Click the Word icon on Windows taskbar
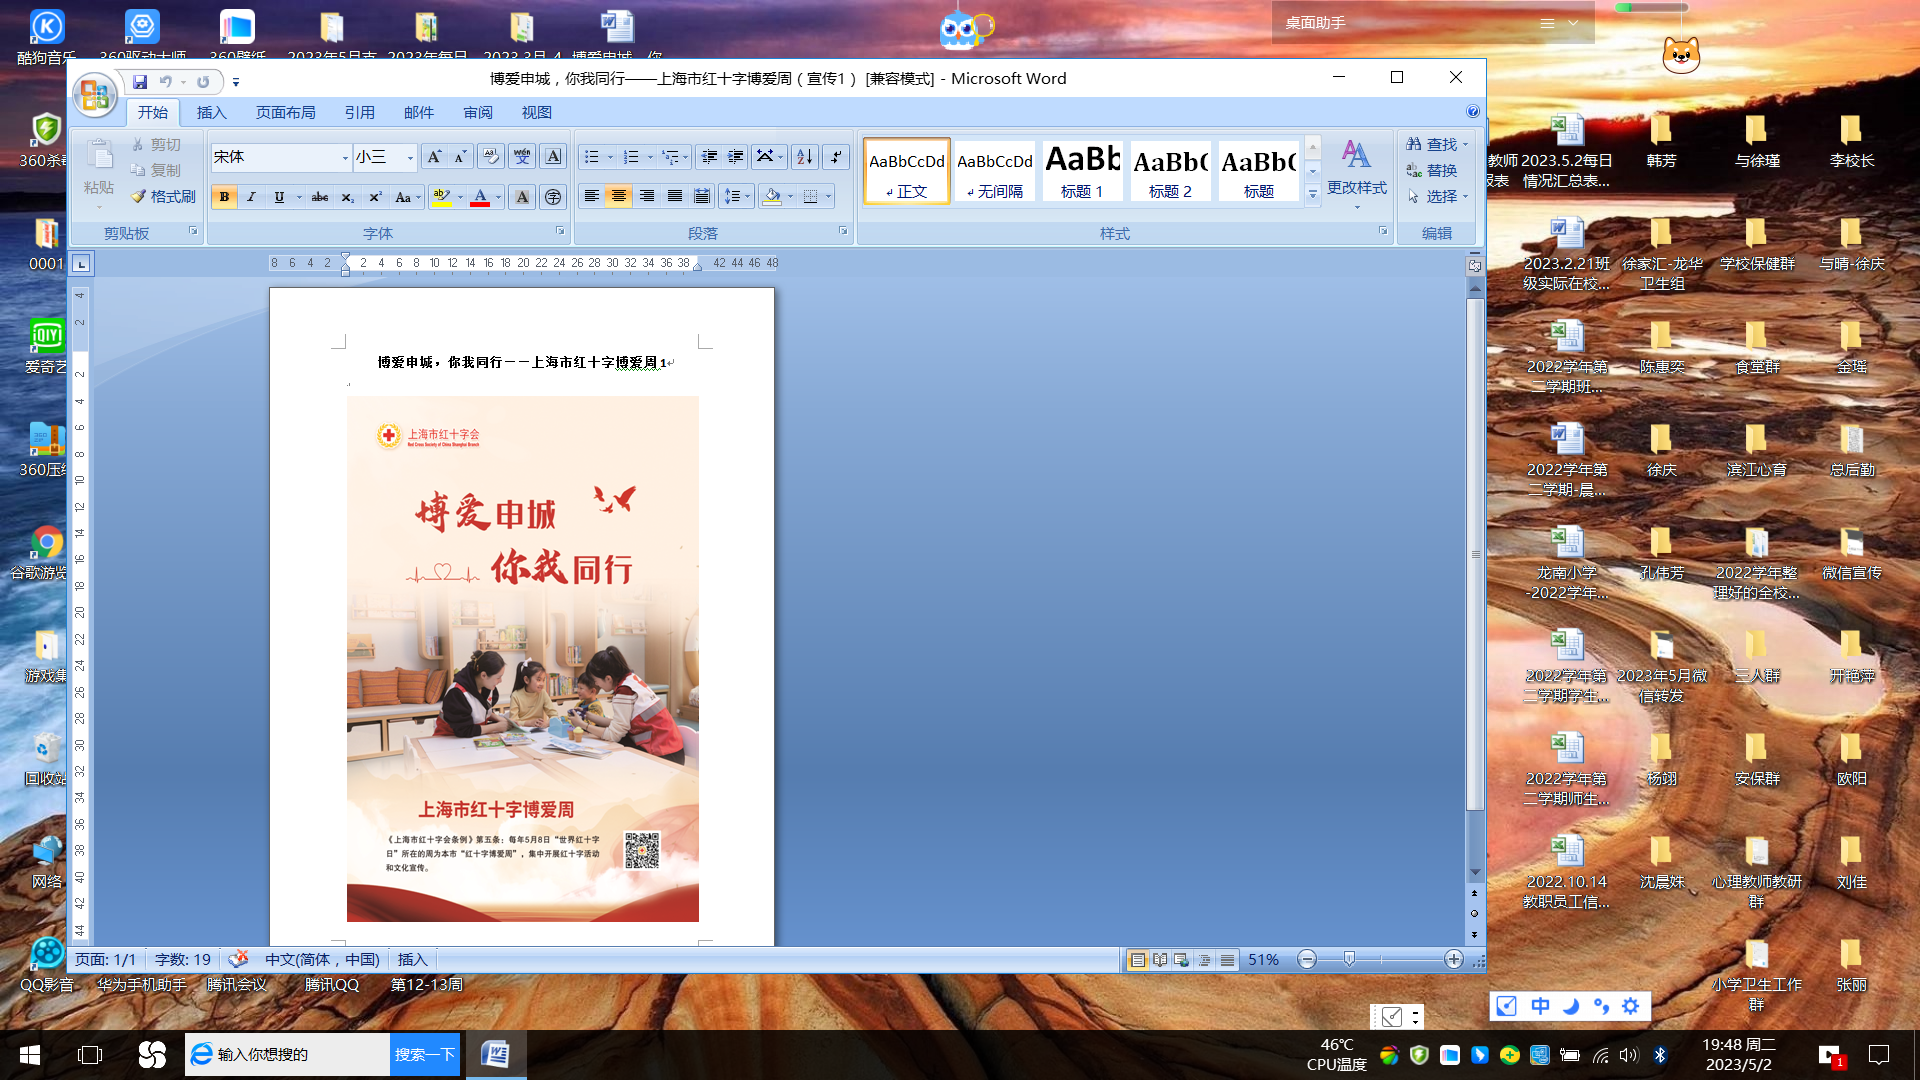The width and height of the screenshot is (1920, 1080). [x=495, y=1054]
